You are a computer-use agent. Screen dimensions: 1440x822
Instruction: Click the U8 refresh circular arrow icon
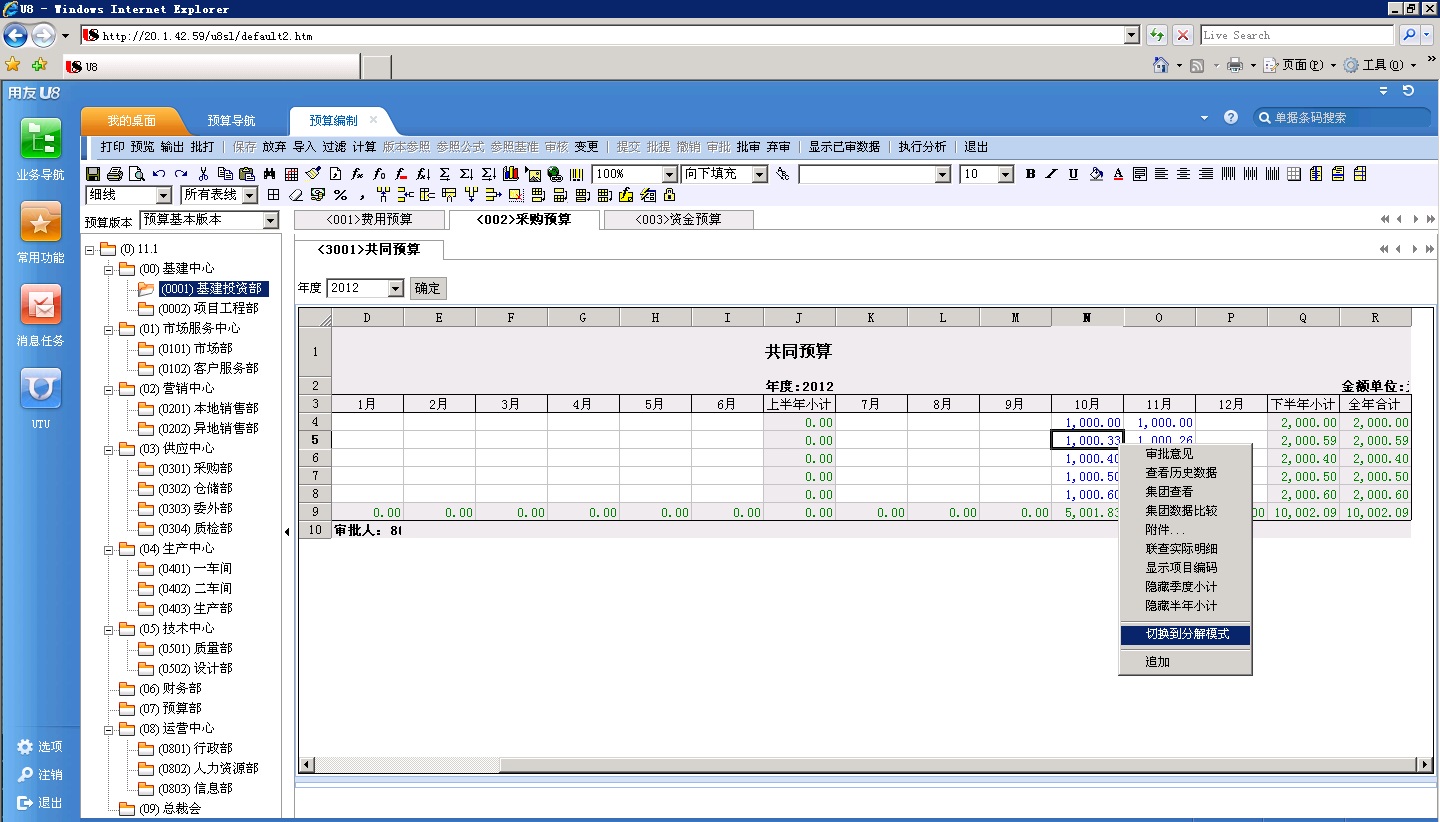1409,91
